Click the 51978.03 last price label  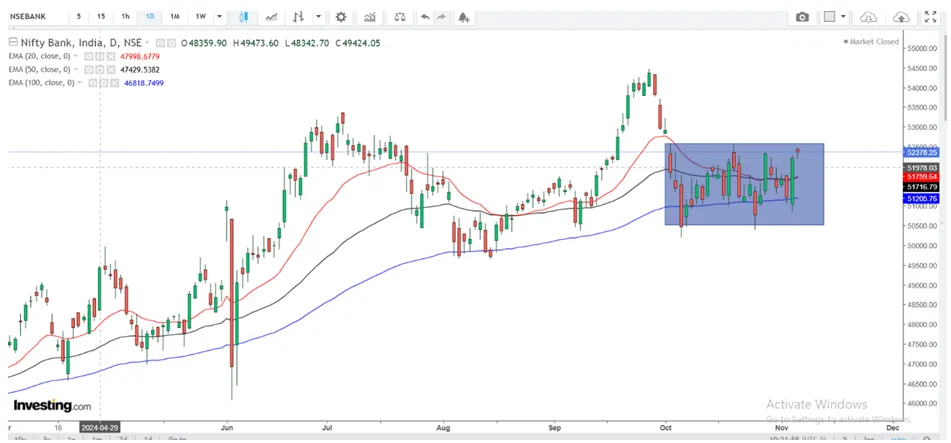(x=922, y=167)
